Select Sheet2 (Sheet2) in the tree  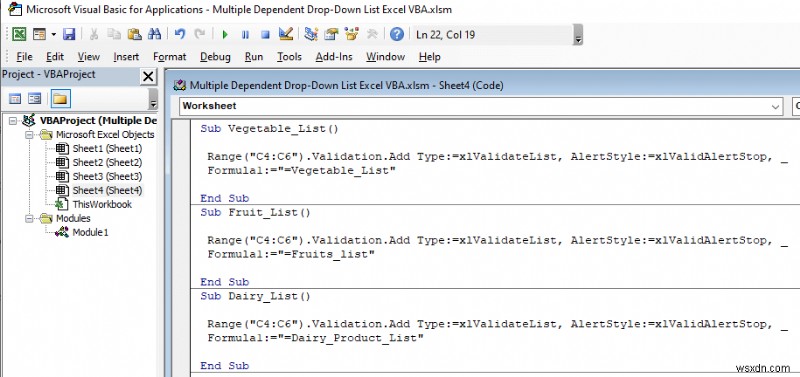(107, 163)
